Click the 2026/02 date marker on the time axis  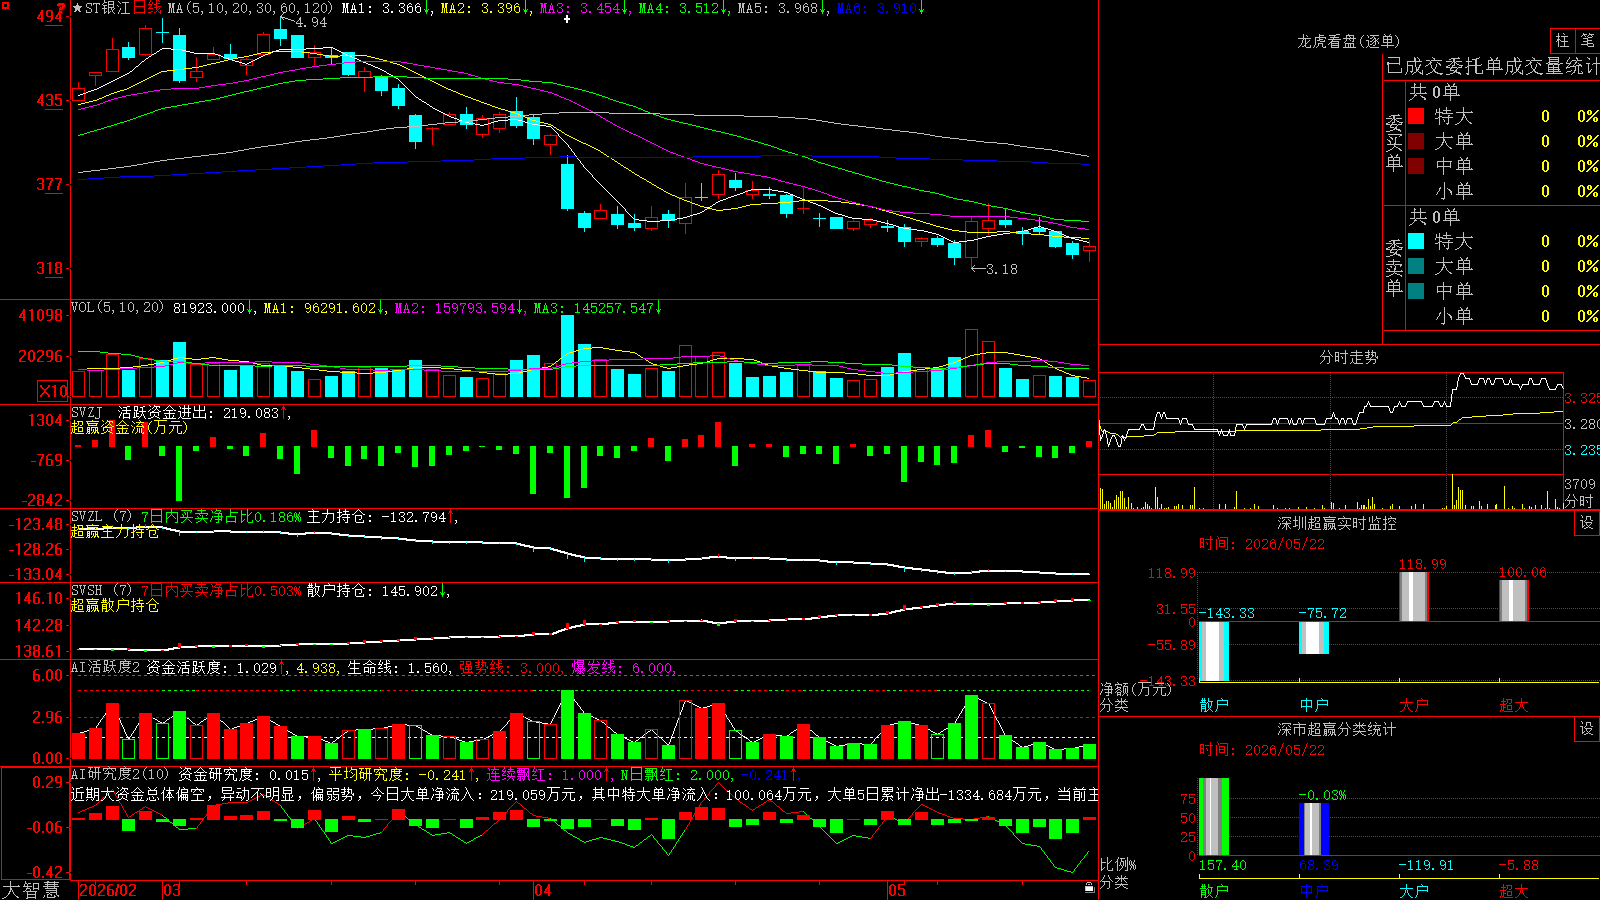[108, 890]
